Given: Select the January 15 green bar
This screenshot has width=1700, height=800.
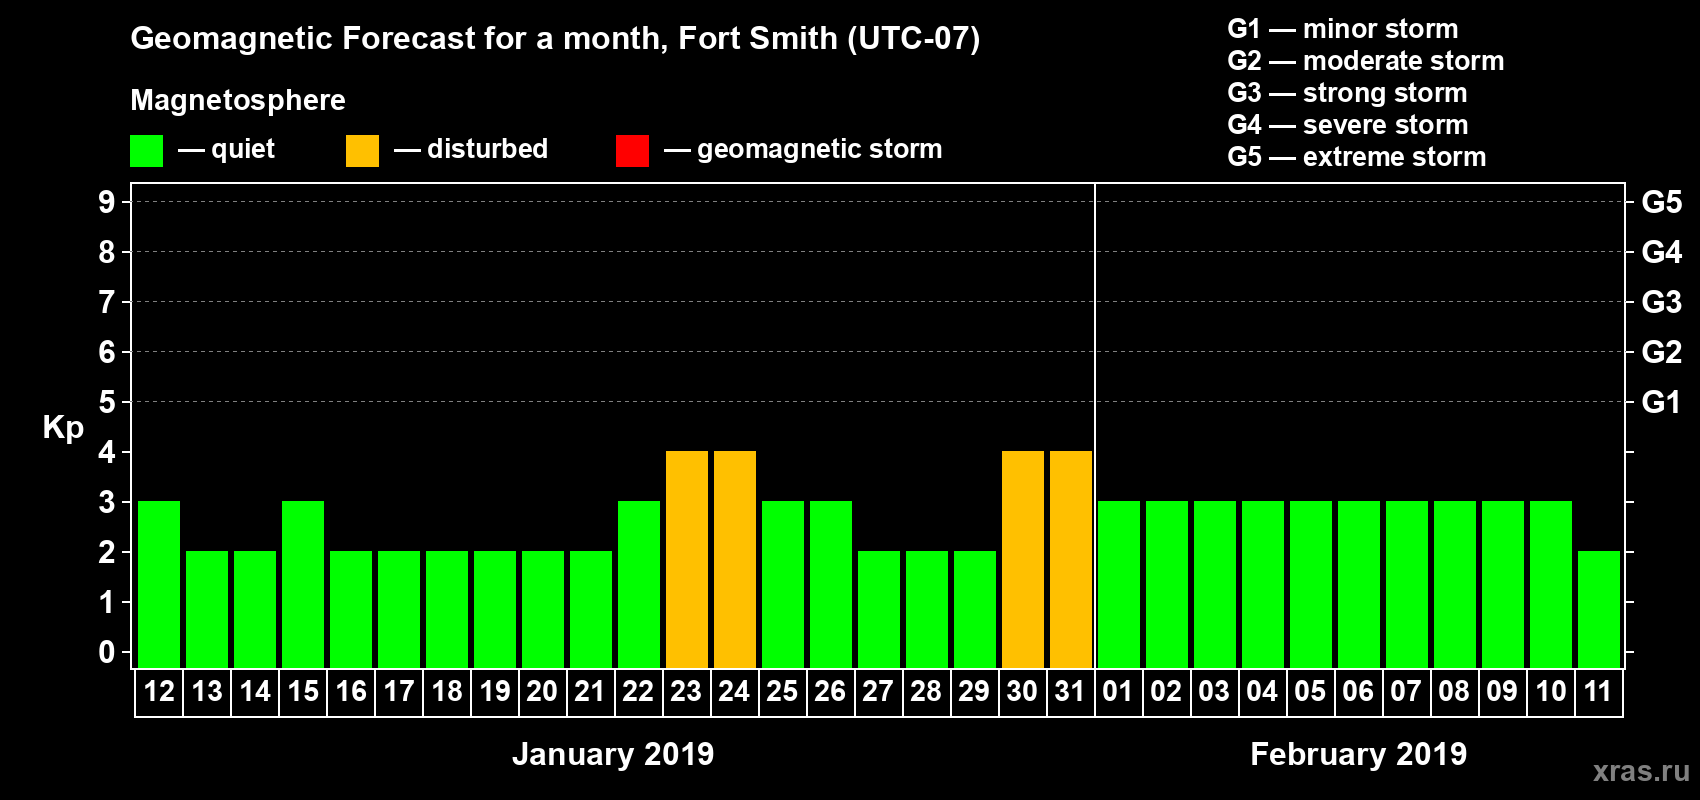Looking at the screenshot, I should 303,584.
